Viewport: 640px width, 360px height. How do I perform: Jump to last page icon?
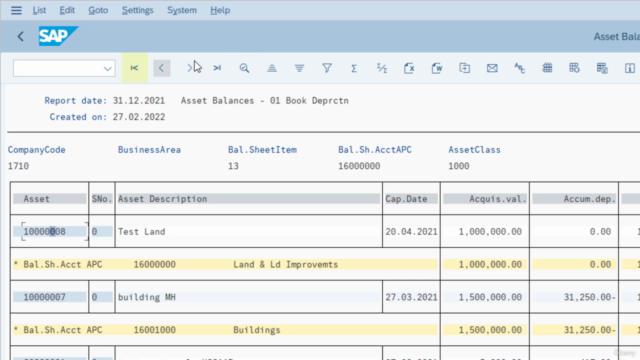[x=217, y=68]
